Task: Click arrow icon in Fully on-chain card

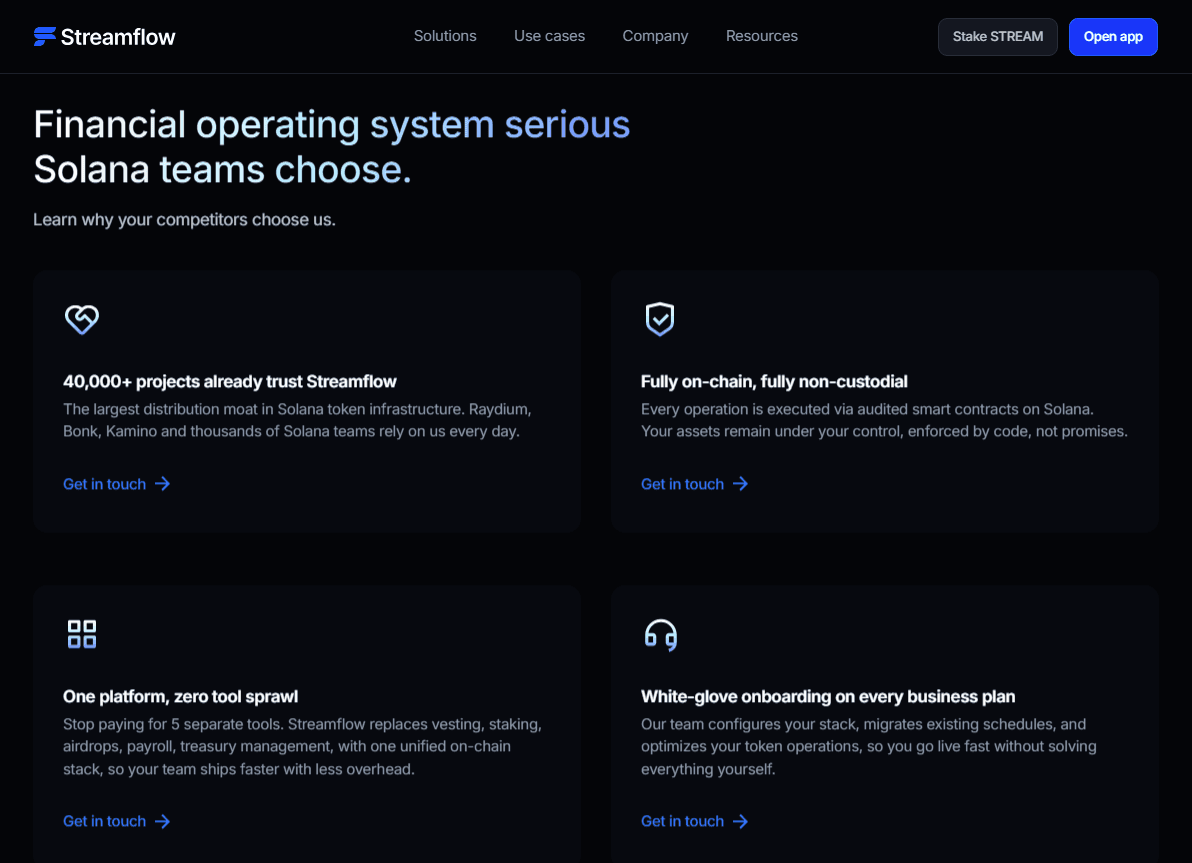Action: (740, 484)
